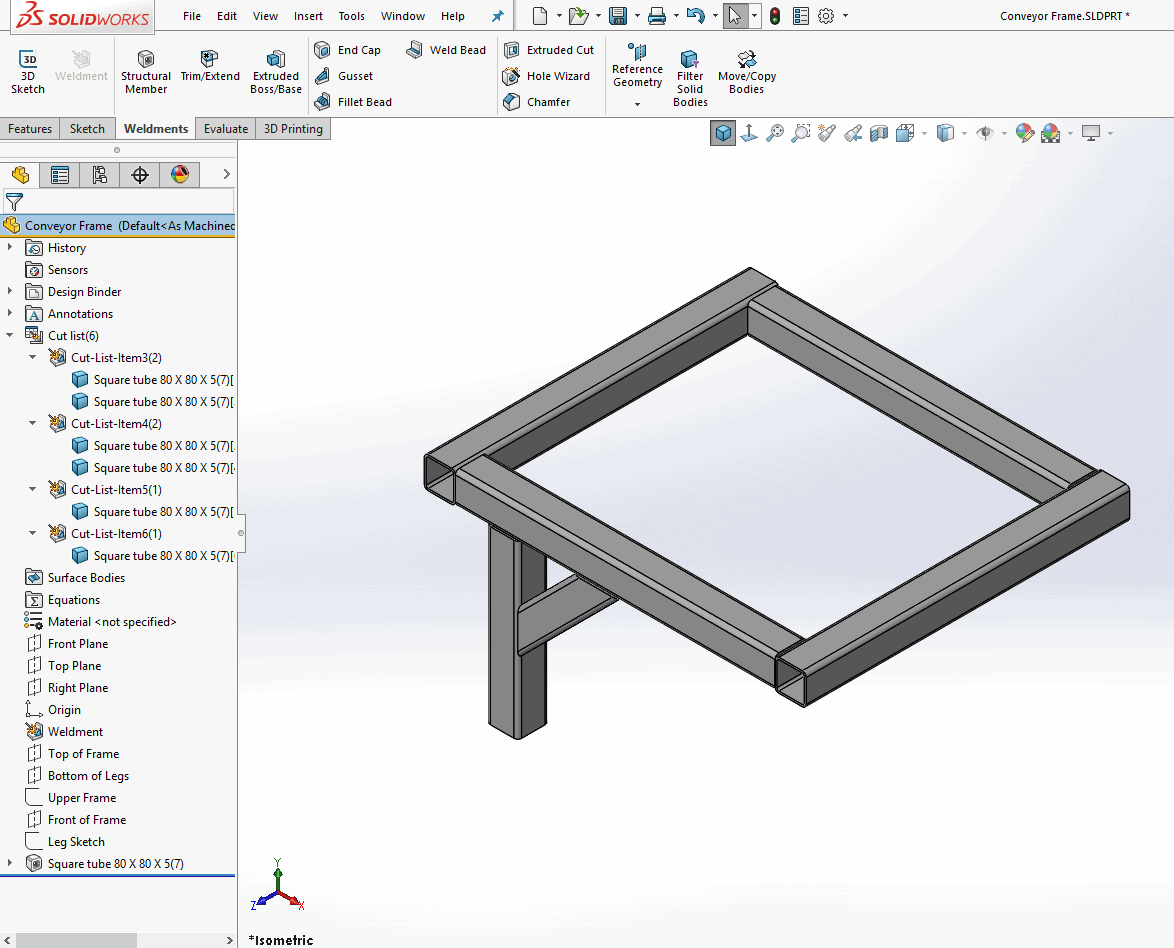
Task: Open the Insert menu
Action: click(308, 16)
